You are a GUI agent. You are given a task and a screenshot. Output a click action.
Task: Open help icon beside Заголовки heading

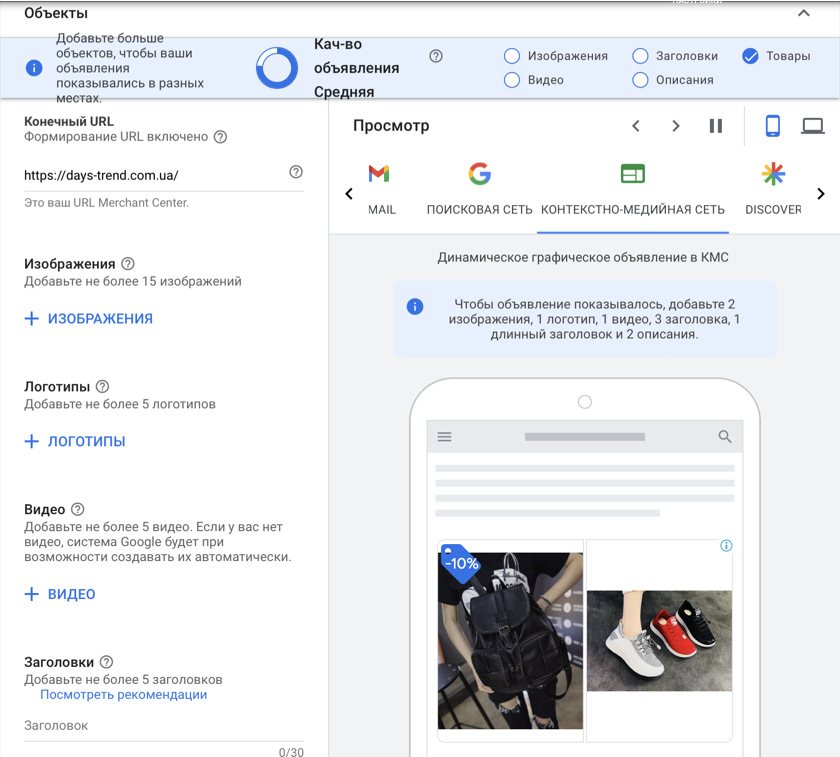tap(107, 662)
